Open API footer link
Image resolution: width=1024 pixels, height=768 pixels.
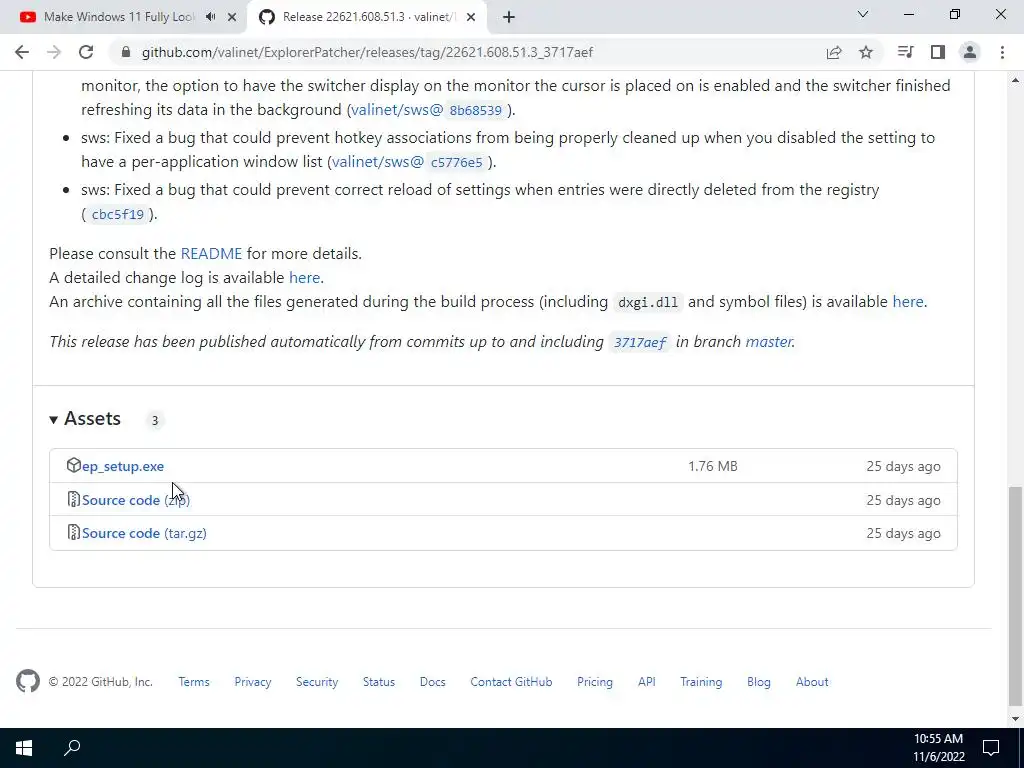coord(647,682)
